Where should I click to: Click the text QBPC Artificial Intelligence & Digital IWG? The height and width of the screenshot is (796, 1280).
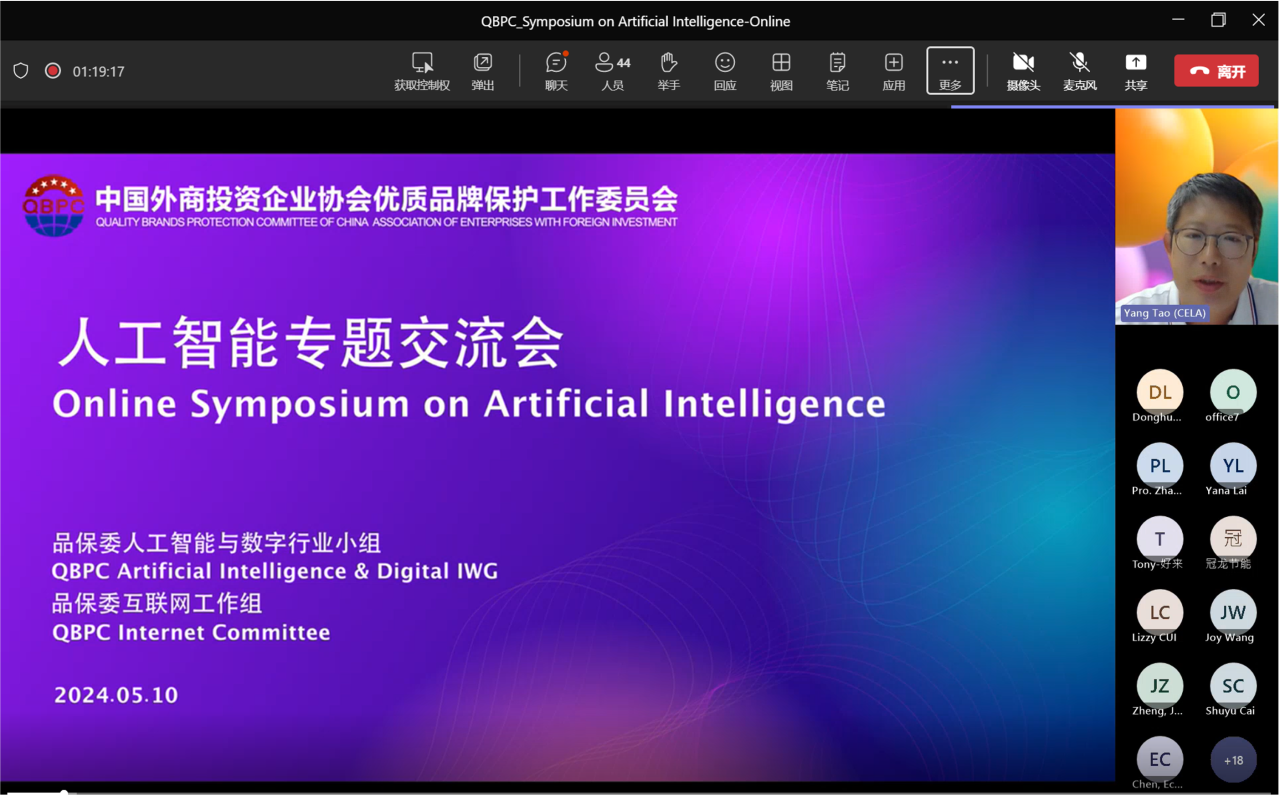(x=275, y=572)
